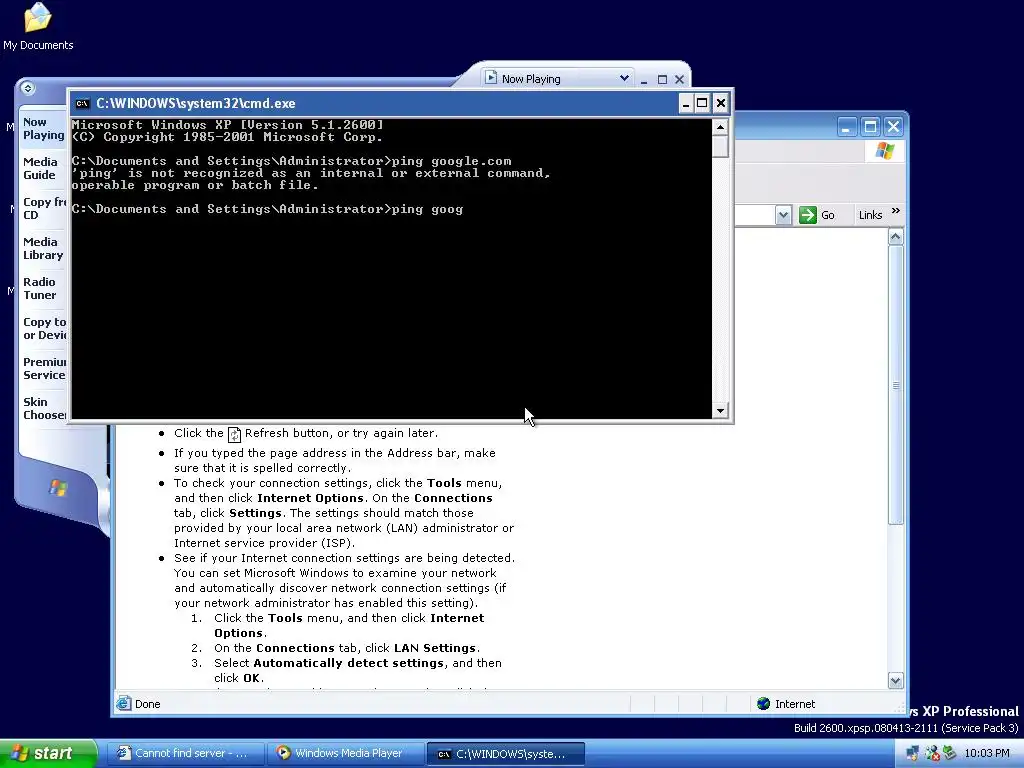Viewport: 1024px width, 768px height.
Task: Click the IE page icon beside Done
Action: 123,703
